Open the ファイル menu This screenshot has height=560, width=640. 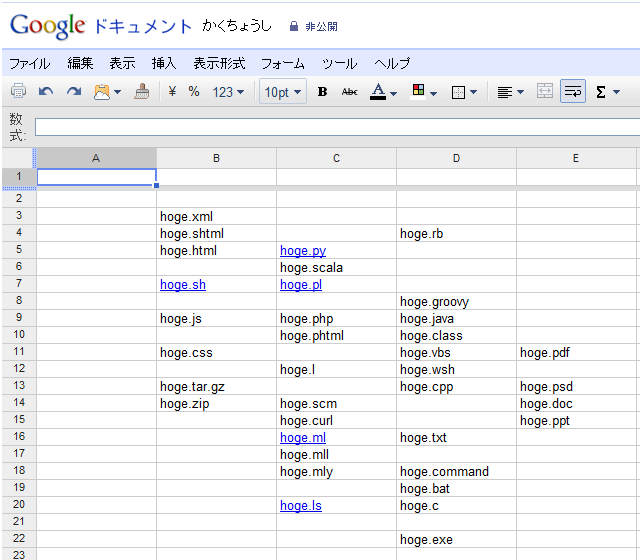29,63
